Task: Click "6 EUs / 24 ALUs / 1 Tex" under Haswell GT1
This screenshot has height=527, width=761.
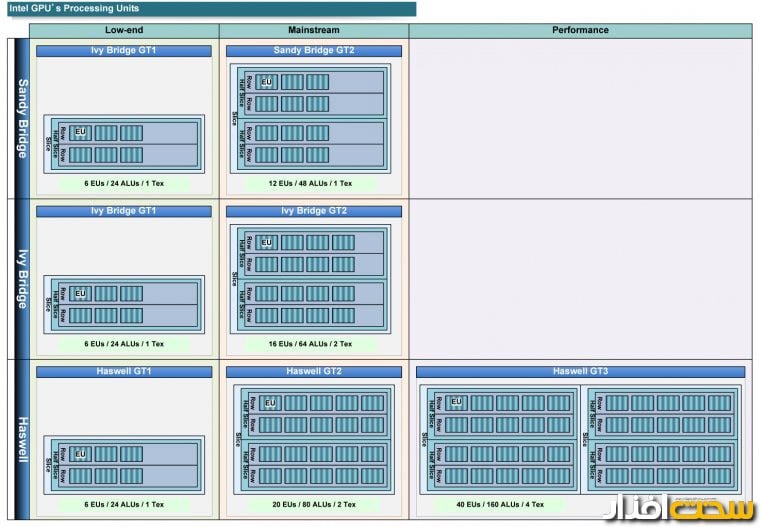Action: pos(124,505)
